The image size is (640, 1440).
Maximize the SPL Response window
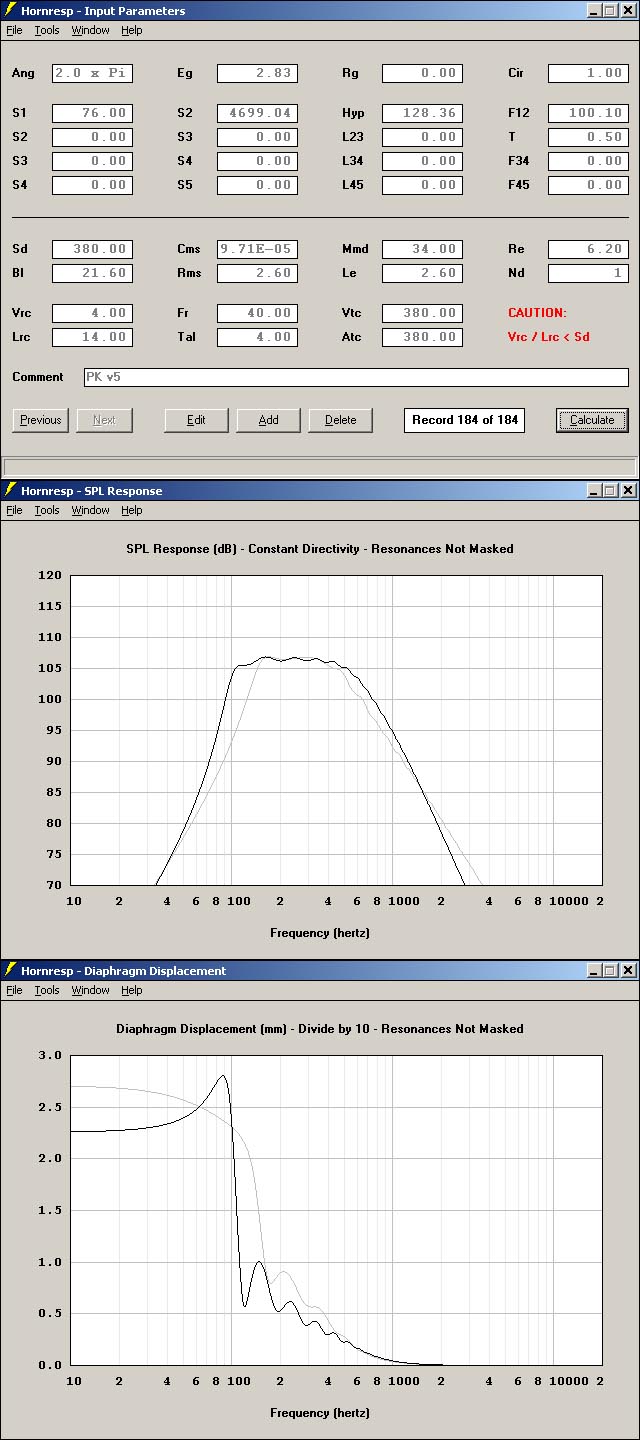(610, 490)
